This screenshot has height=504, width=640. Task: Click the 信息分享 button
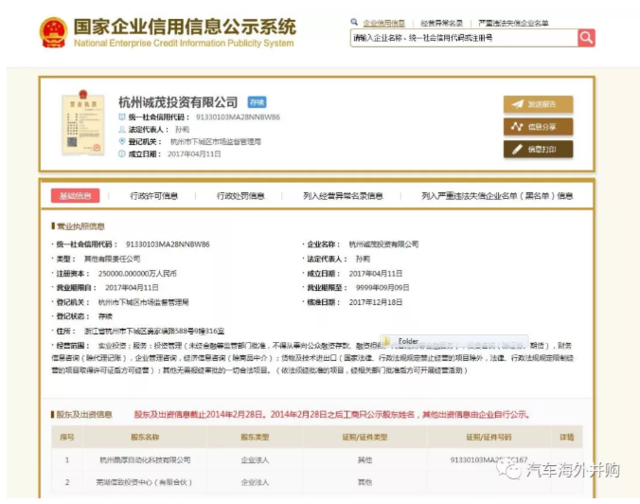[538, 127]
